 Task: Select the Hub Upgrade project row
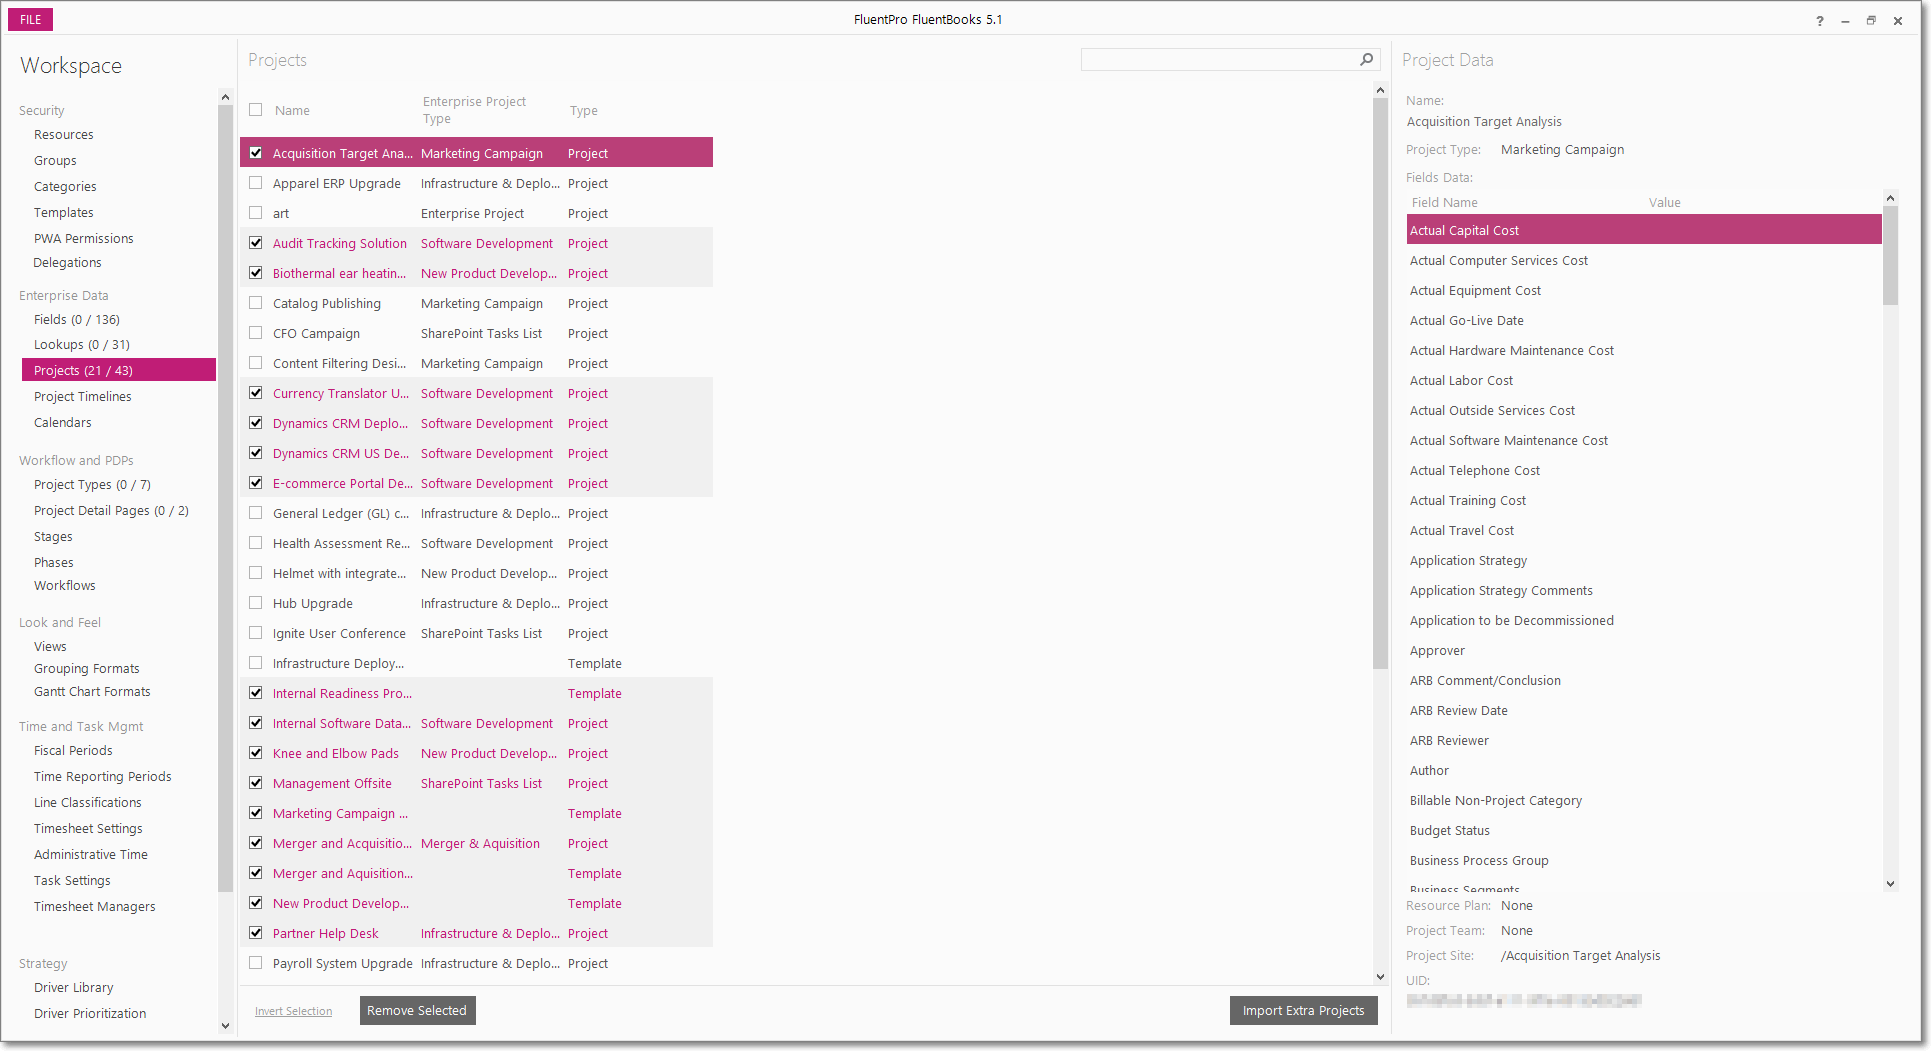coord(476,604)
